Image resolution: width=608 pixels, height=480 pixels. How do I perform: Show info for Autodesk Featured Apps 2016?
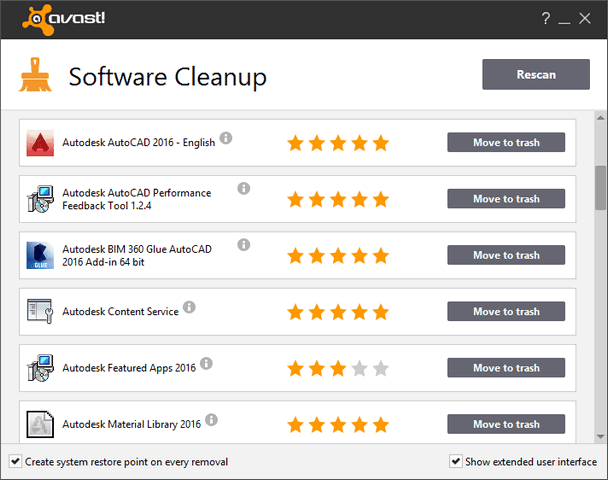pyautogui.click(x=206, y=363)
